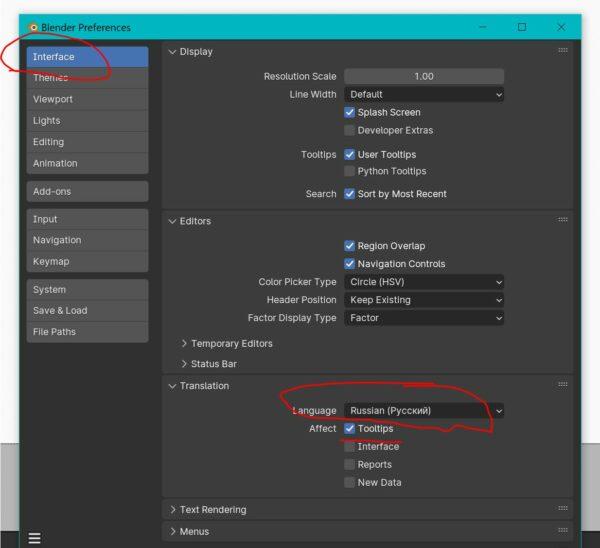Enable Python Tooltips checkbox

coord(349,171)
